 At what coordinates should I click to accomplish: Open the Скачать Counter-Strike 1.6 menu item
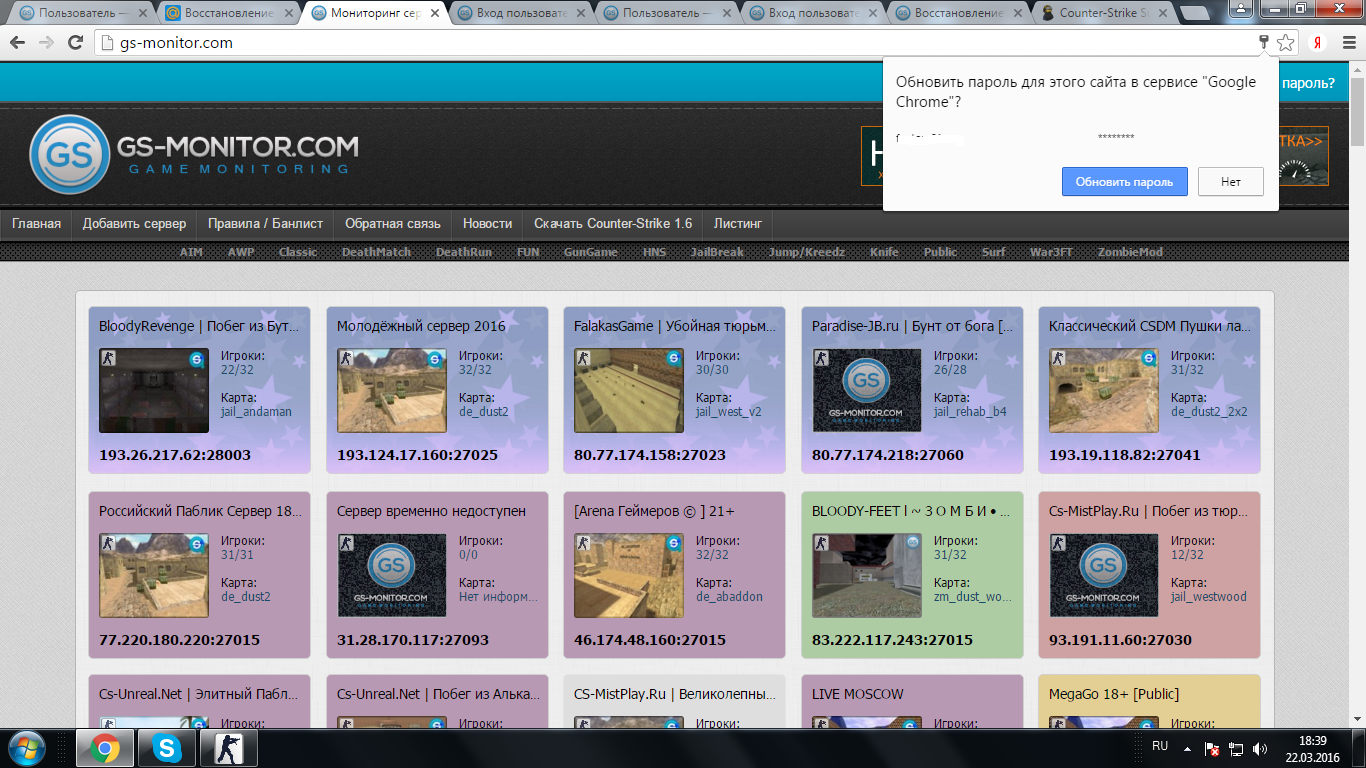click(x=613, y=223)
